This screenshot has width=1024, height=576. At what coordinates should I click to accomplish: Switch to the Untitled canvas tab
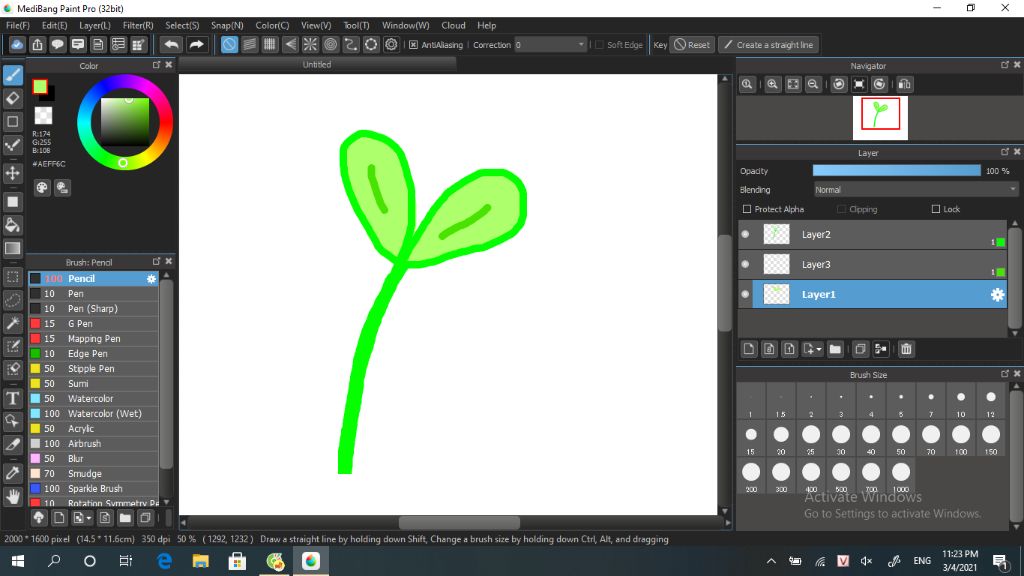coord(317,65)
